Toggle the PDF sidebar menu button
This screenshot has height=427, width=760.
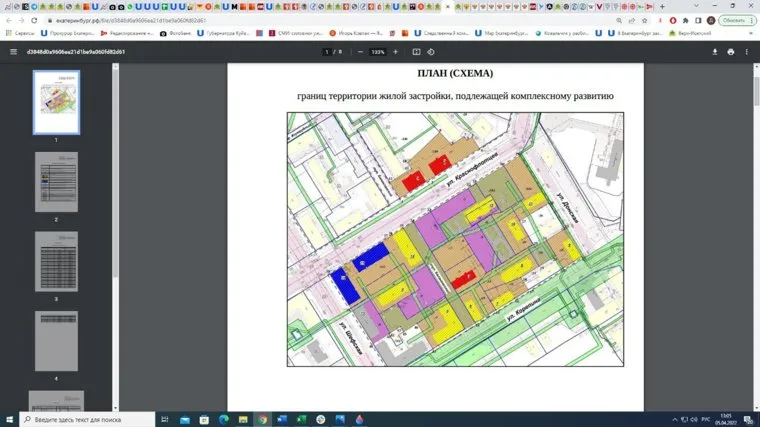tap(13, 52)
